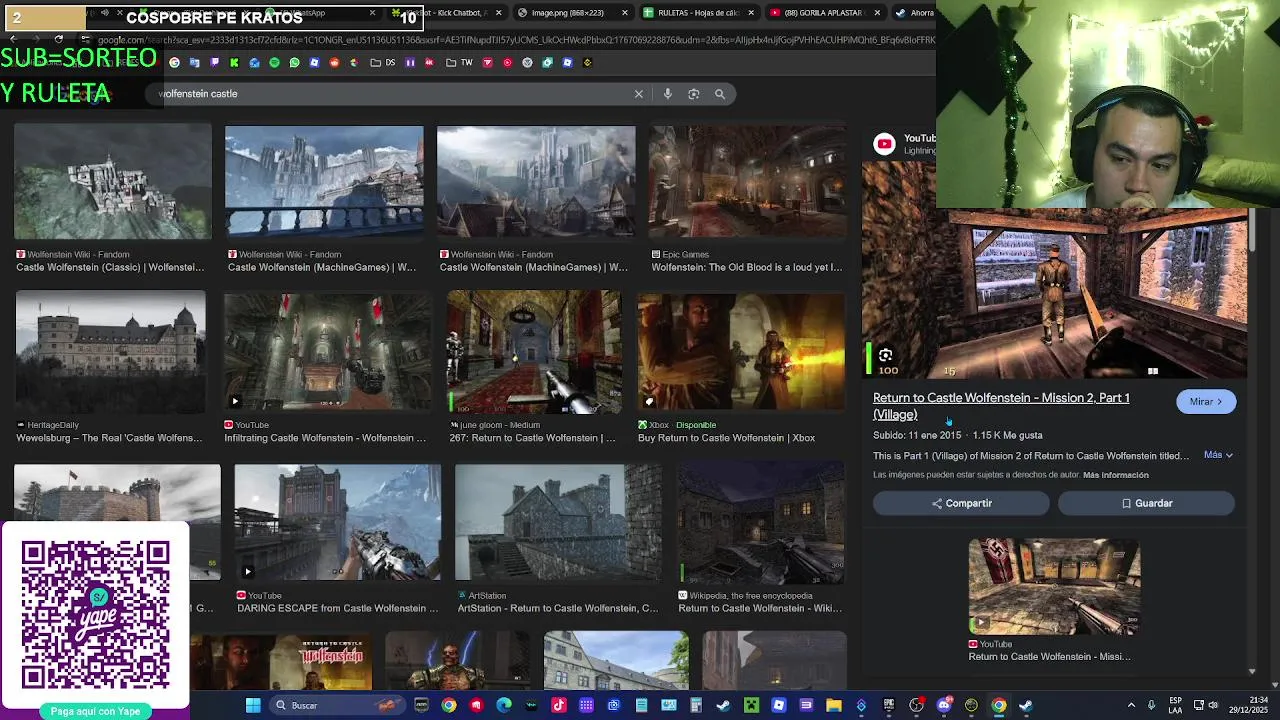Click the Guardar button
1280x720 pixels.
tap(1146, 504)
